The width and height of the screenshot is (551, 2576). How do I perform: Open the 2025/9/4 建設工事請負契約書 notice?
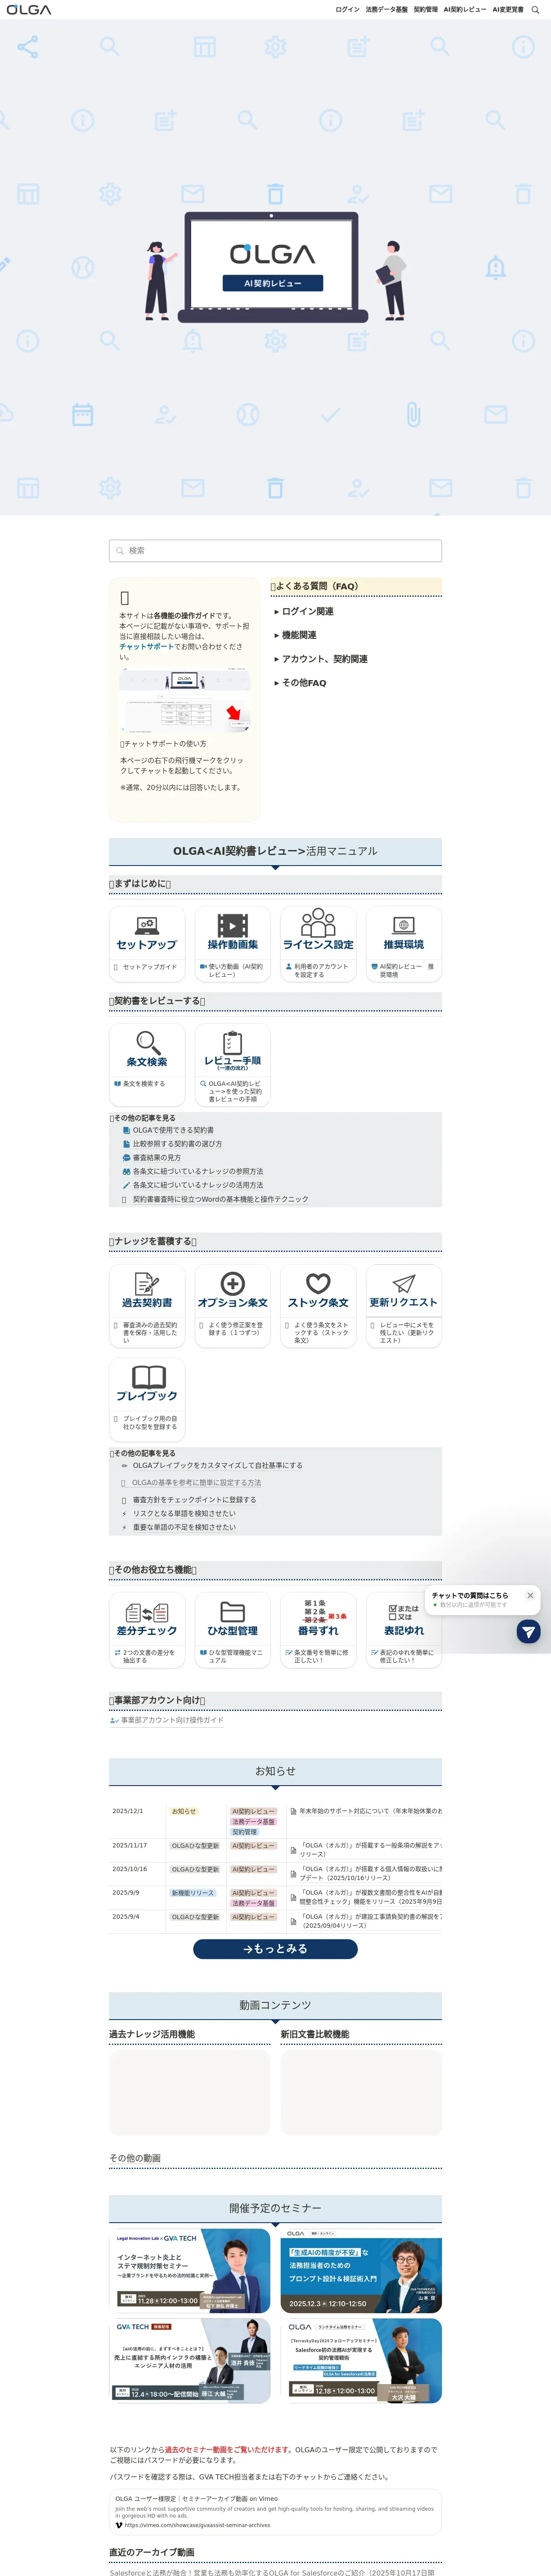[370, 1921]
